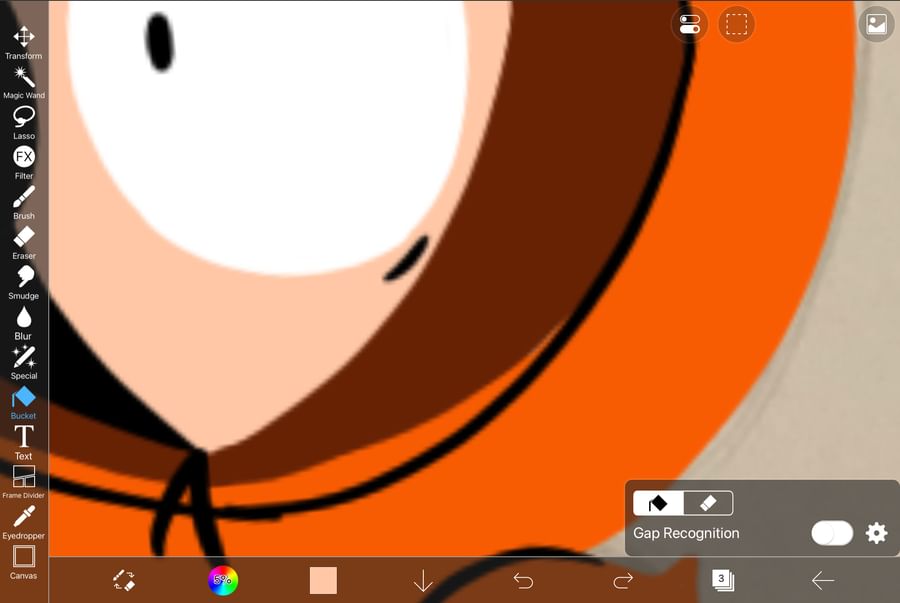This screenshot has width=900, height=603.
Task: Select the Smudge tool
Action: click(x=24, y=283)
